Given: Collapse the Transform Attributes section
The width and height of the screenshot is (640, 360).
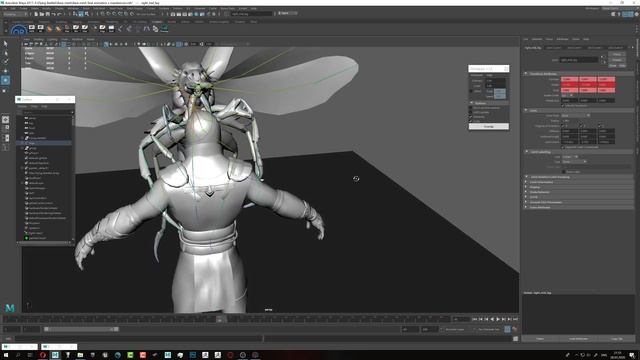Looking at the screenshot, I should tap(526, 74).
